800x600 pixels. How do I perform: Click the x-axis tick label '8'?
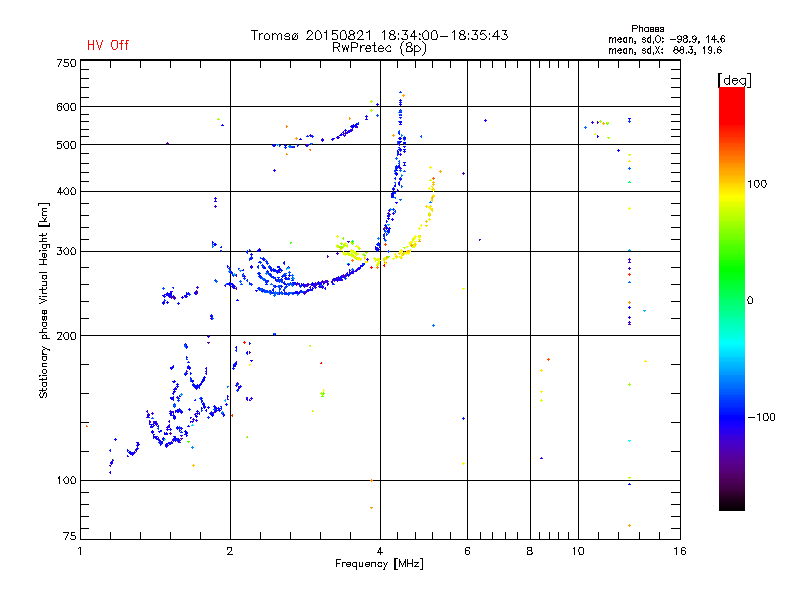[530, 551]
